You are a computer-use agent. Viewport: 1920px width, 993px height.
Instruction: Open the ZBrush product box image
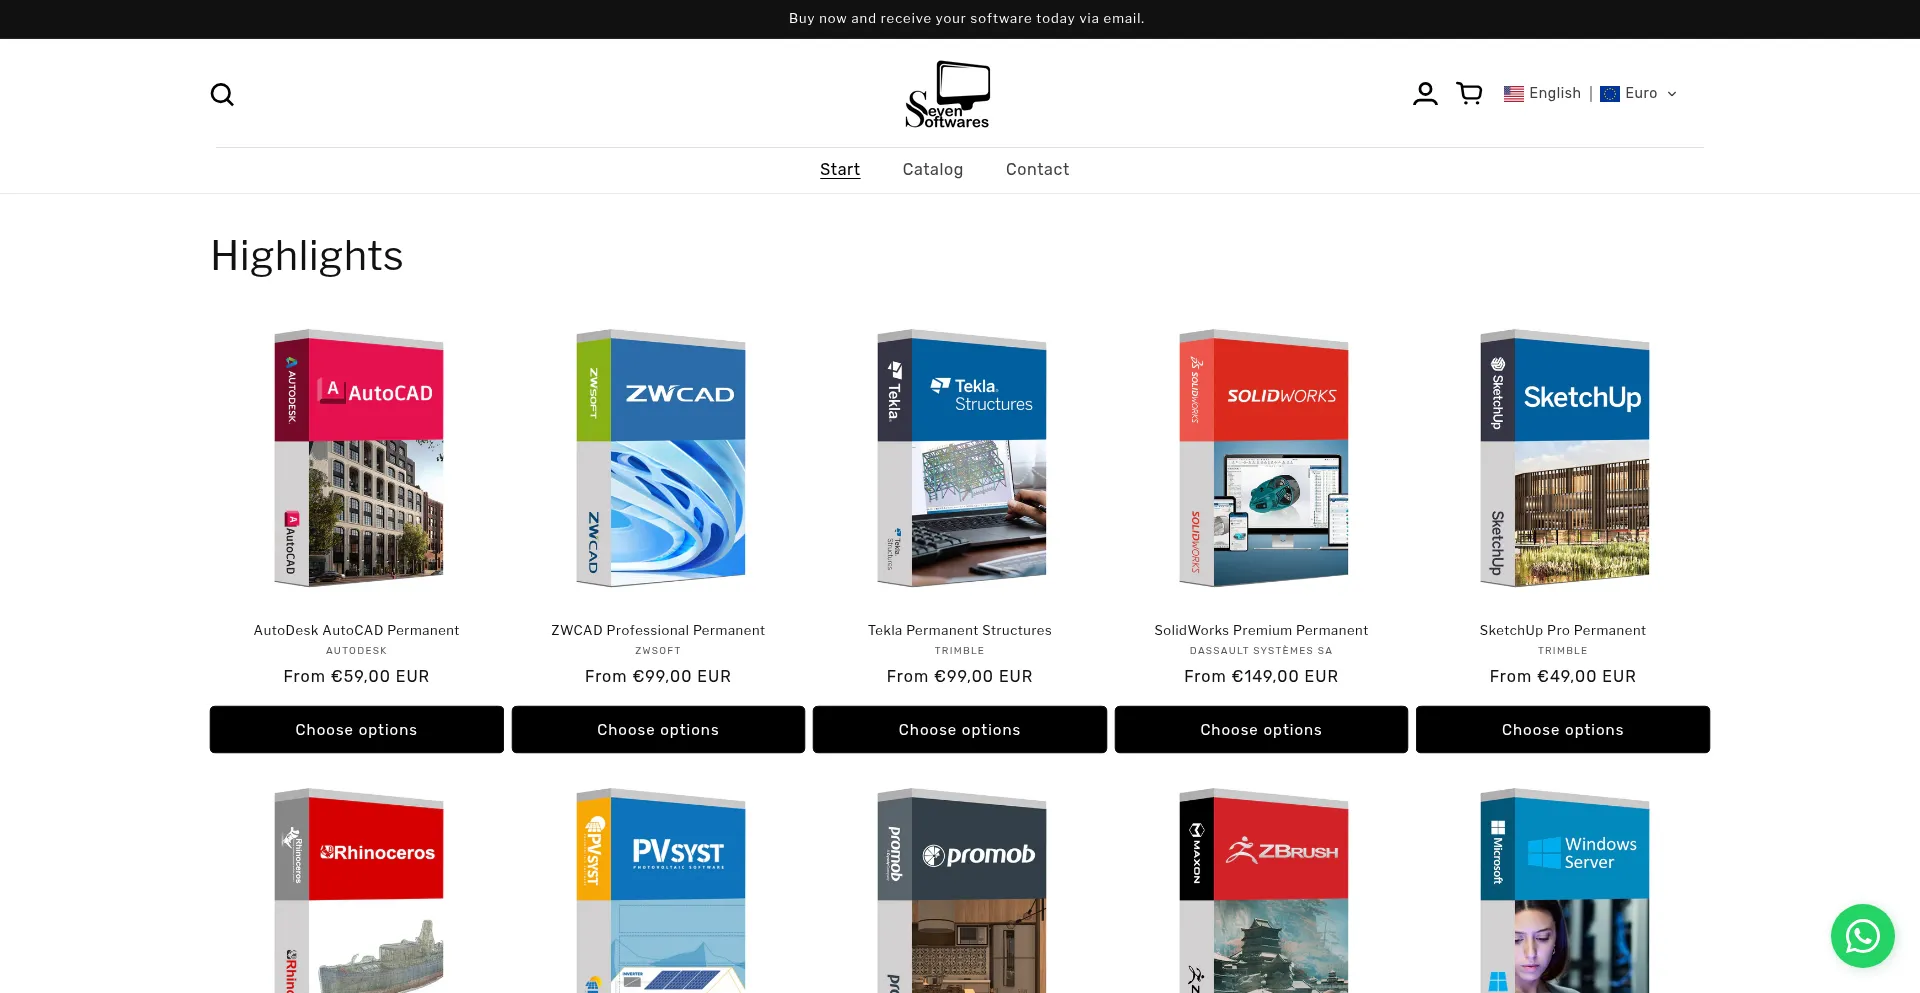[x=1264, y=891]
